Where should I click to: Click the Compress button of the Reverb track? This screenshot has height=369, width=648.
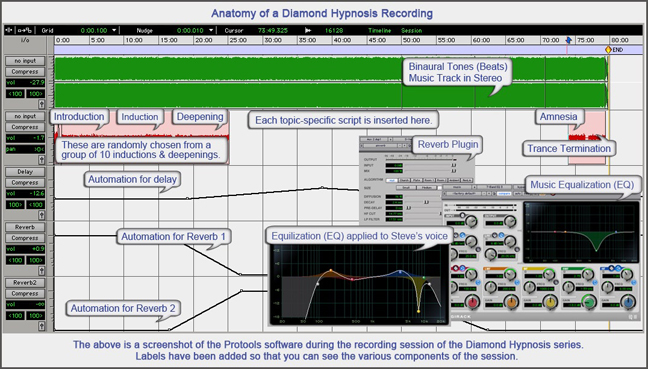25,238
